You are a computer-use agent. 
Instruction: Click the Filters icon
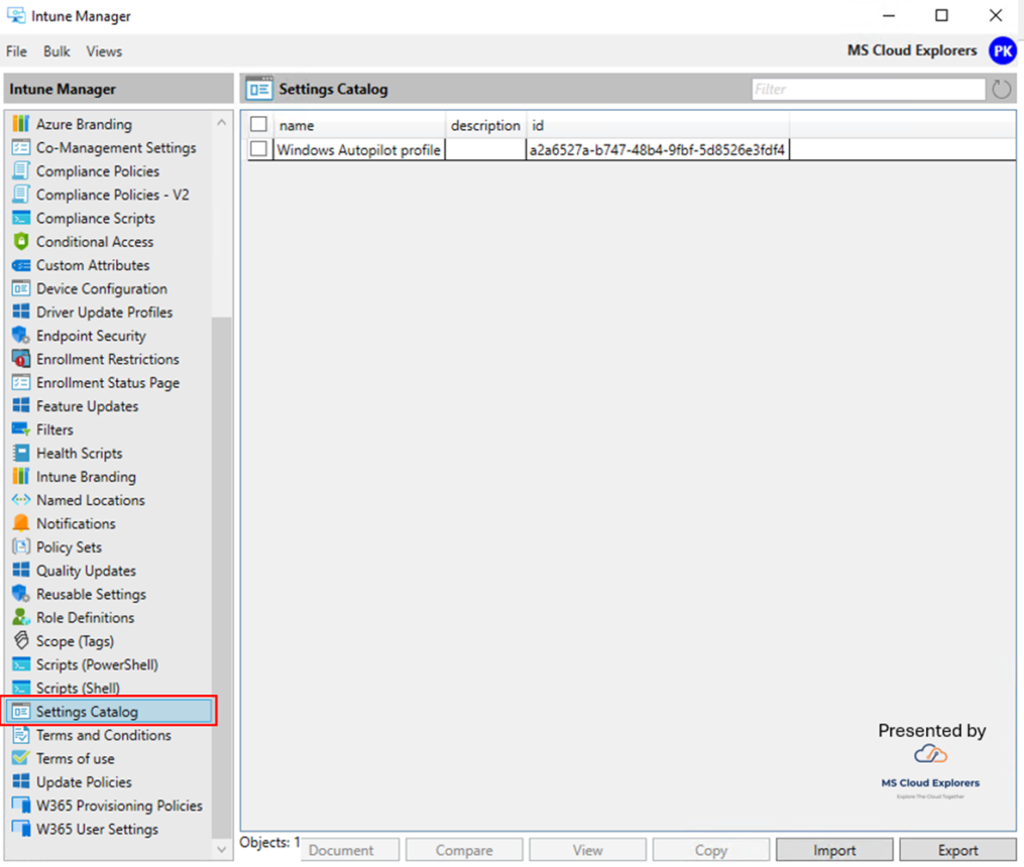pos(21,429)
